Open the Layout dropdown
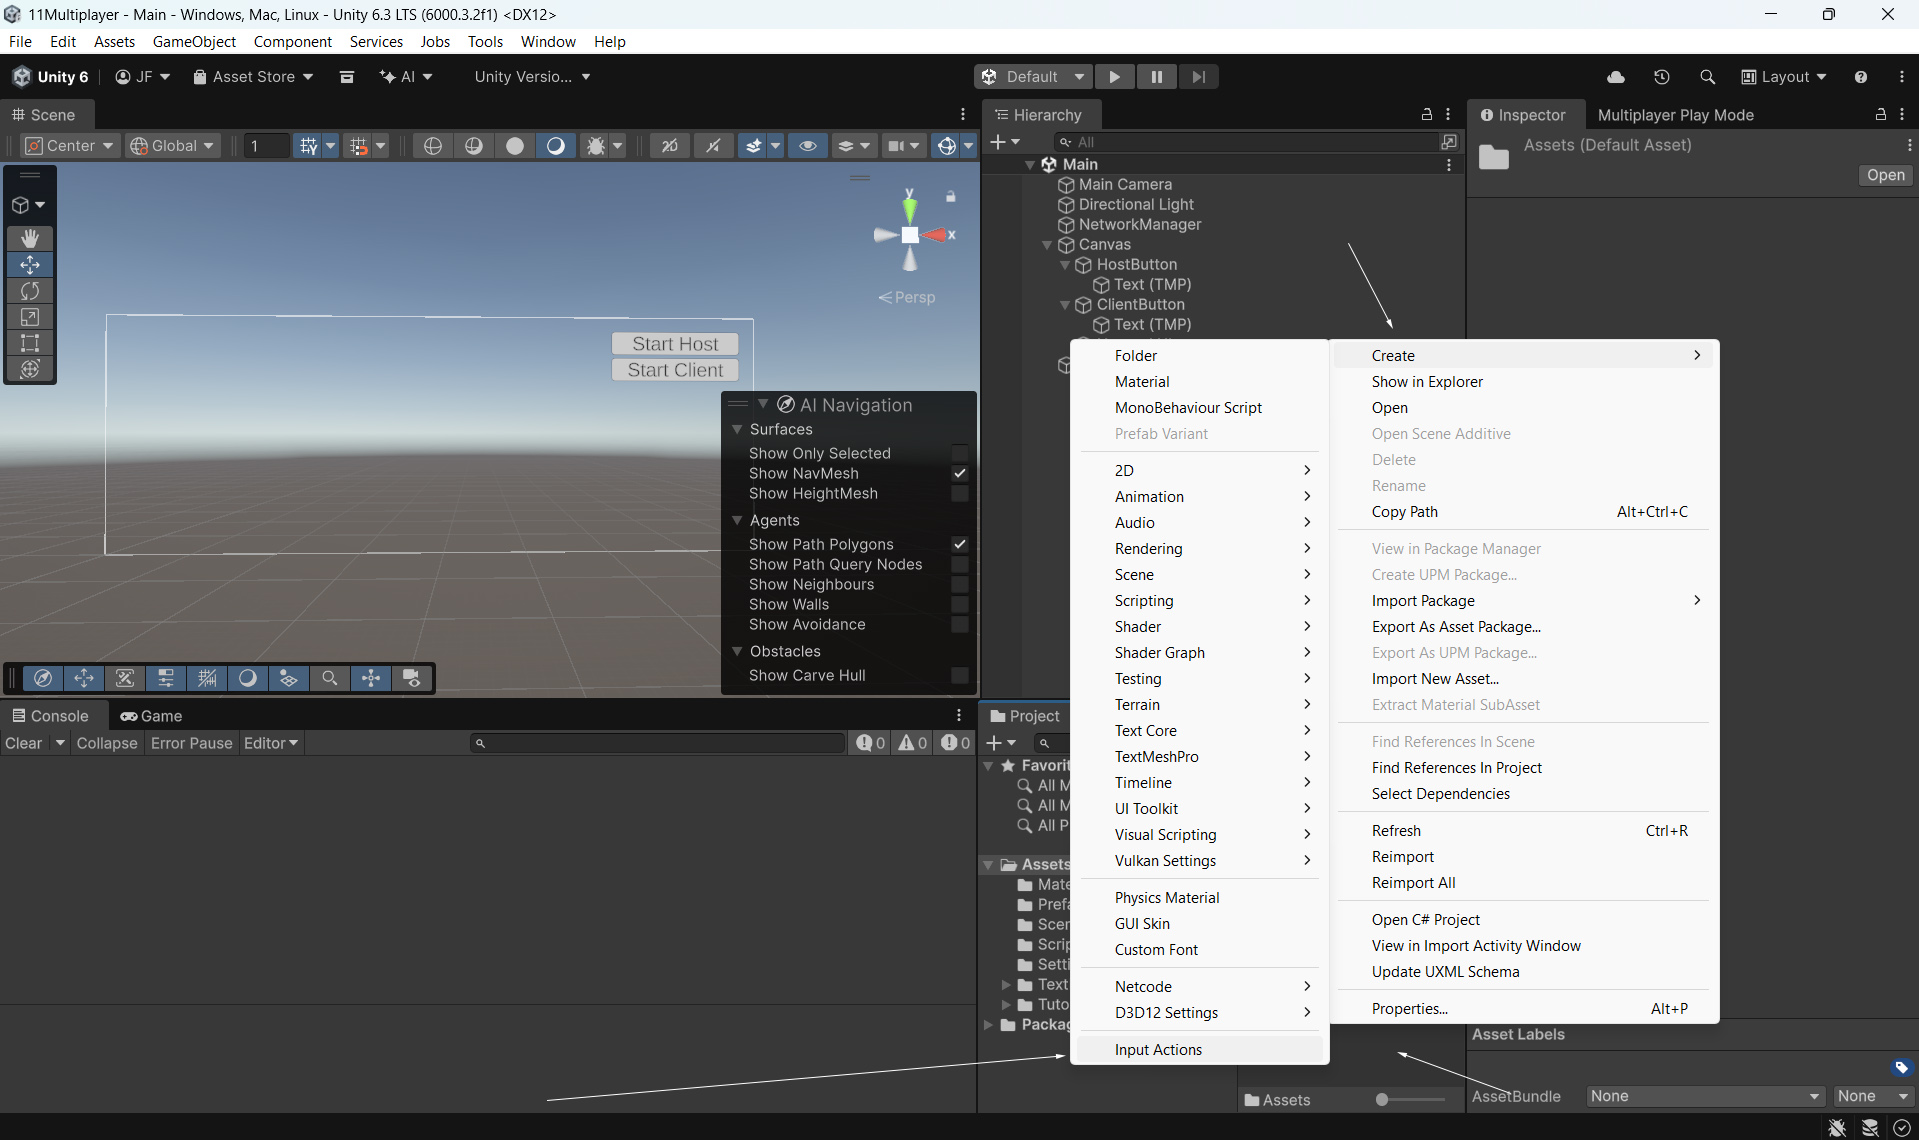Screen dimensions: 1919x1140 1784,77
